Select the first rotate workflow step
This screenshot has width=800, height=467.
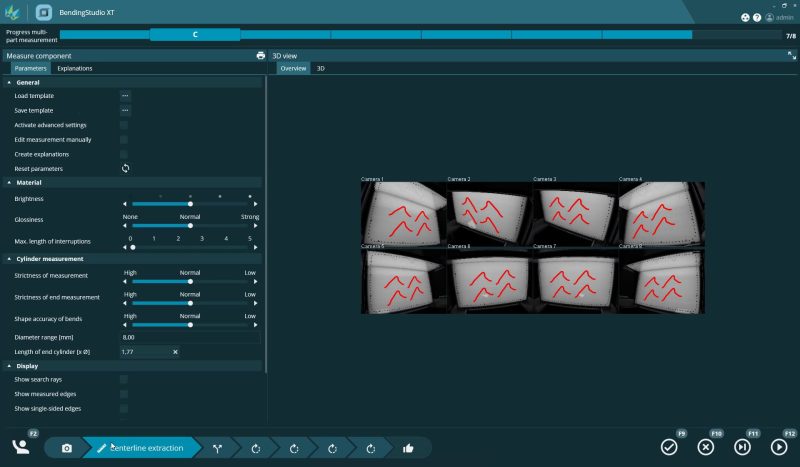(x=256, y=448)
